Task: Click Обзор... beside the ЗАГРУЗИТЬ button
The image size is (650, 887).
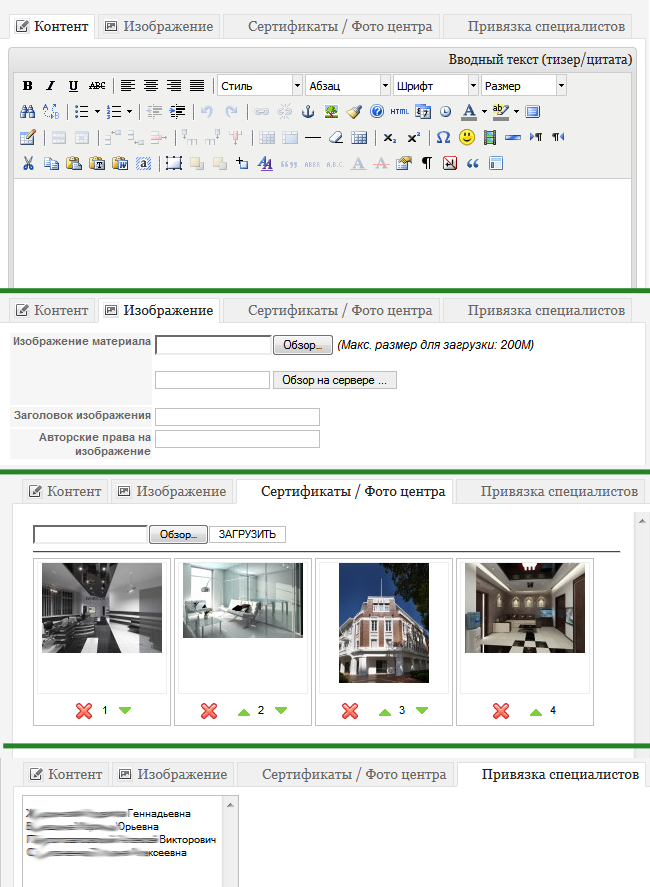Action: coord(178,535)
